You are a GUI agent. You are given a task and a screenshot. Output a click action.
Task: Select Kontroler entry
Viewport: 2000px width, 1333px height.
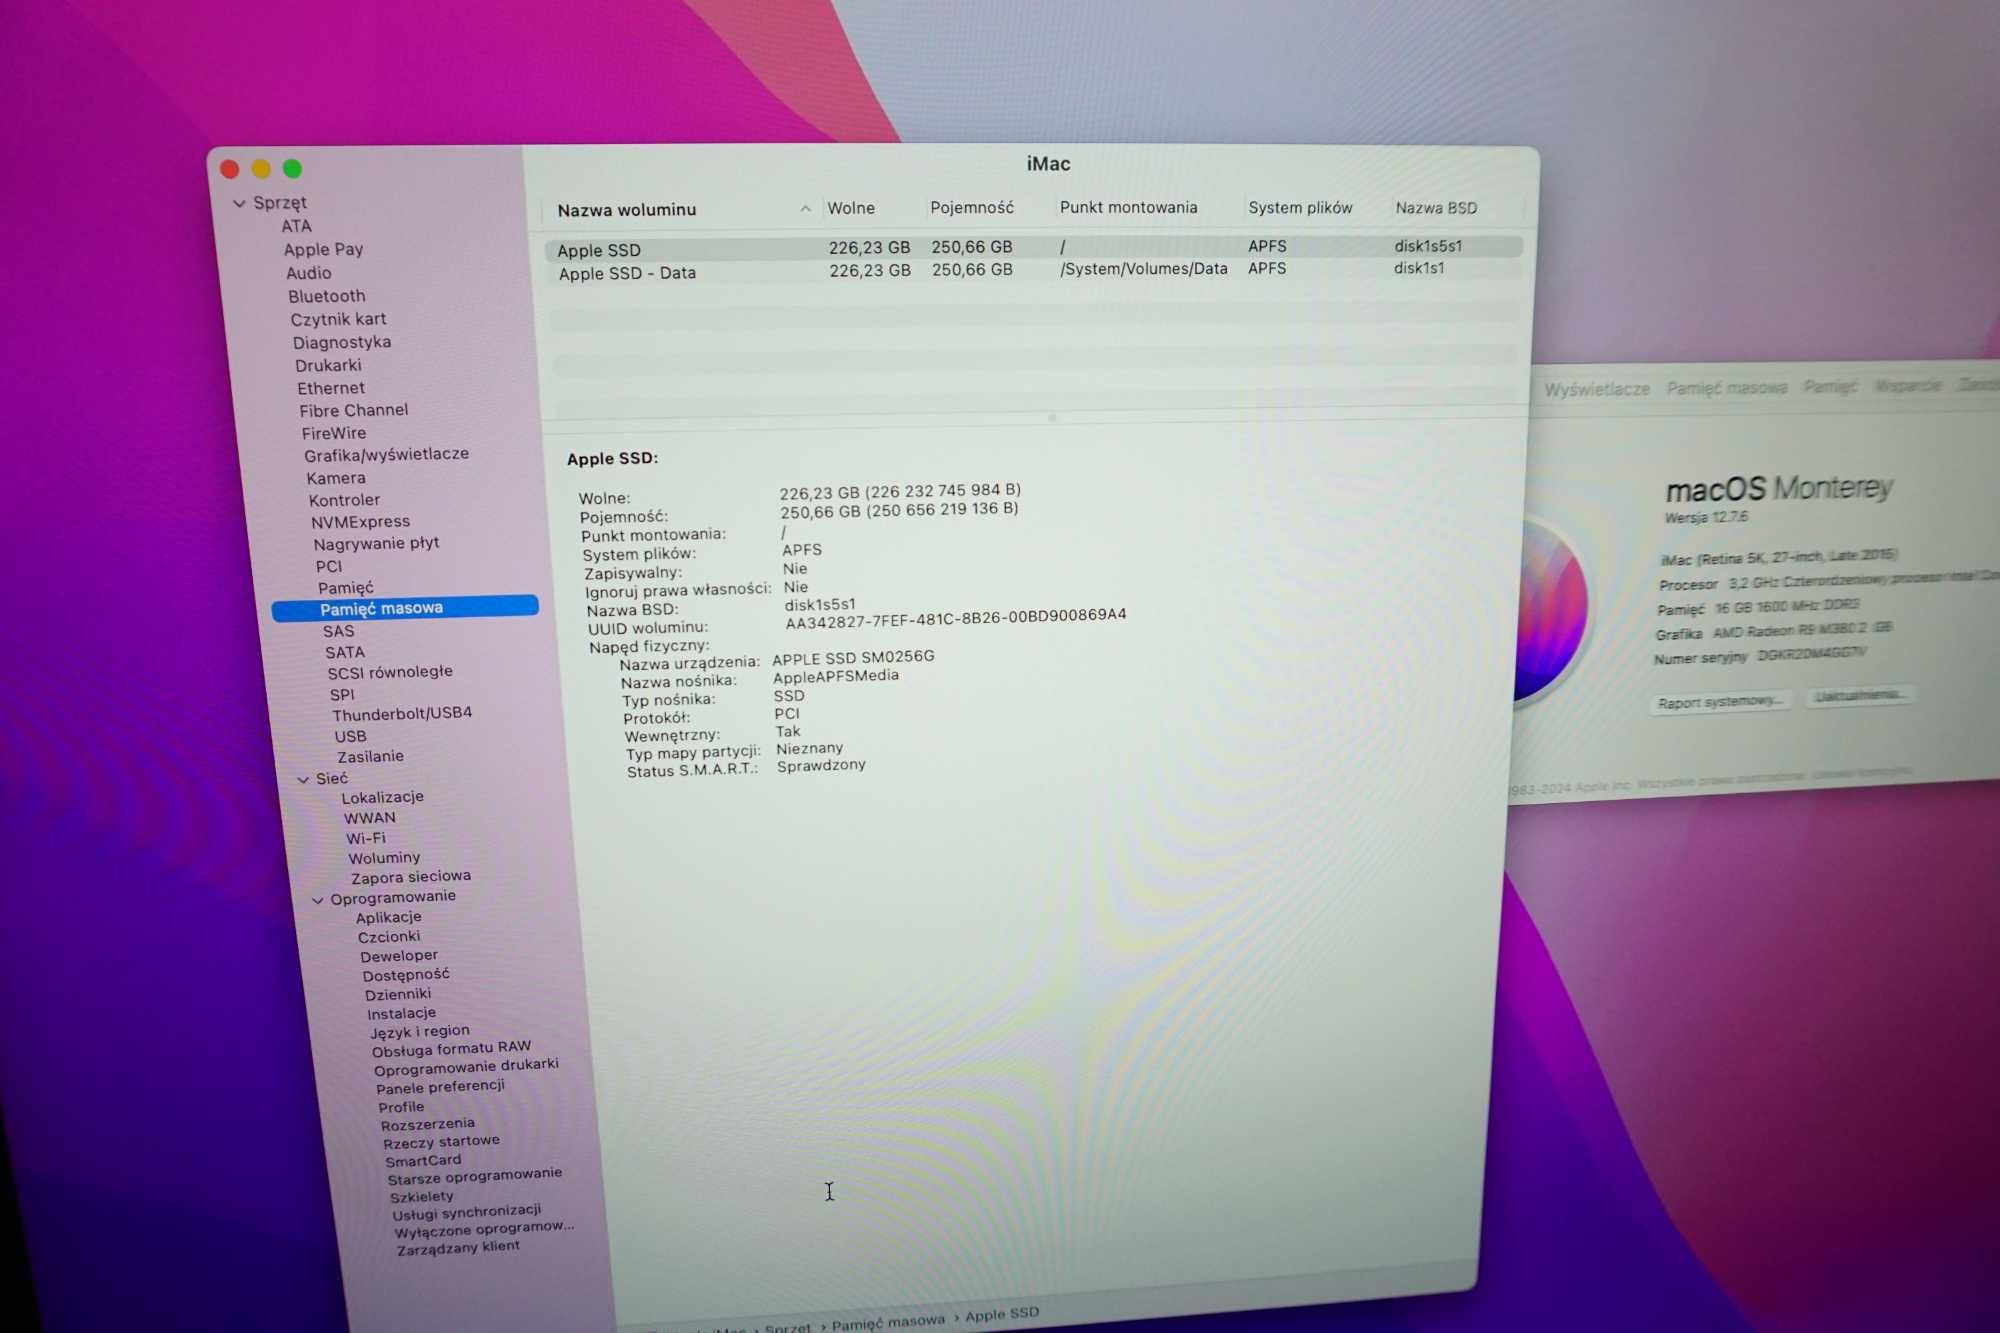pos(344,500)
